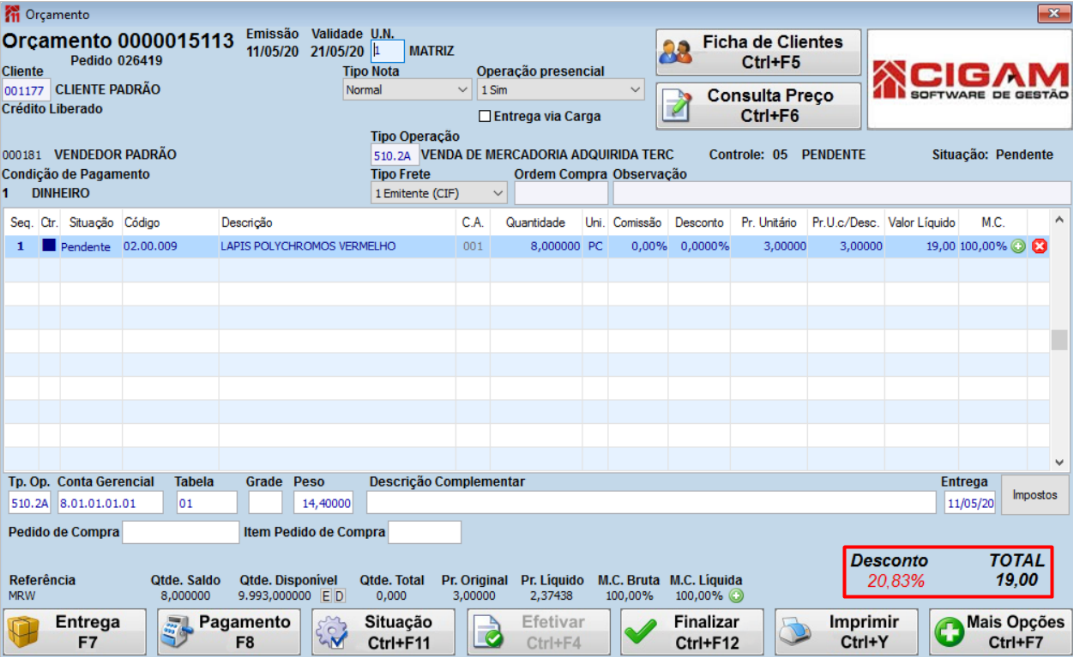Click the Impostos button
The image size is (1080, 657).
1035,495
